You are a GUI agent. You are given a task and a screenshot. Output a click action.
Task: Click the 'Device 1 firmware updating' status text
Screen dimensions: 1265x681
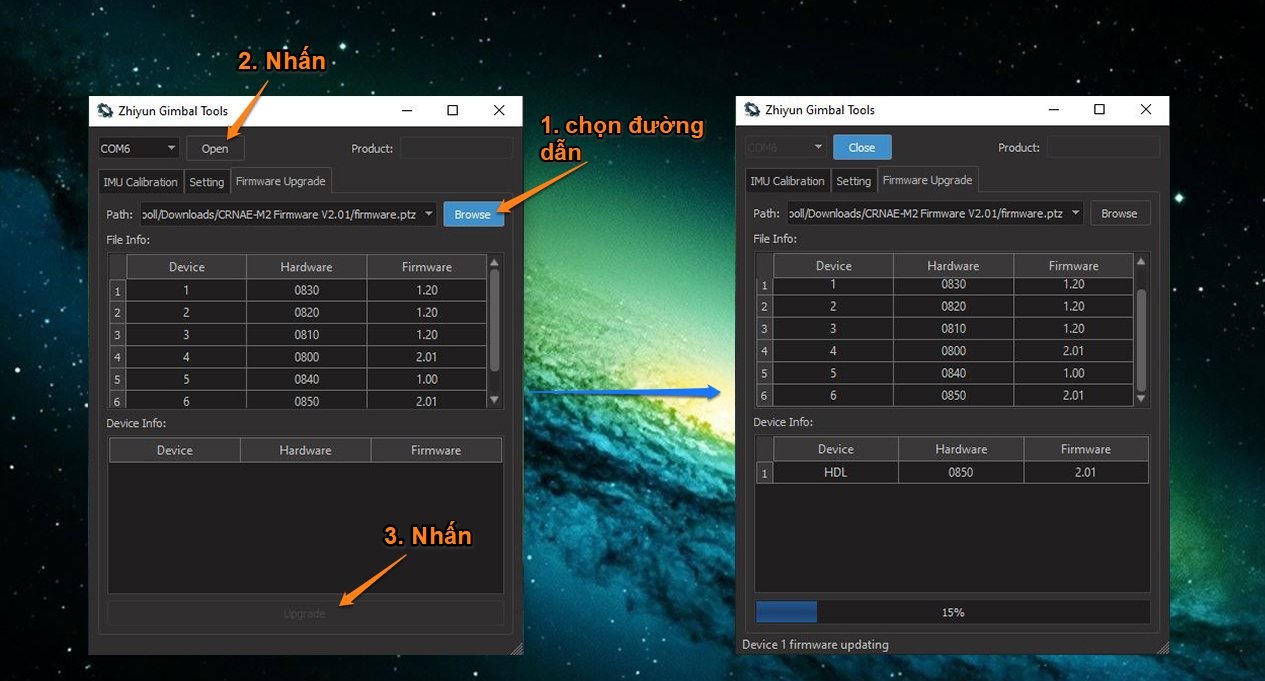[815, 645]
